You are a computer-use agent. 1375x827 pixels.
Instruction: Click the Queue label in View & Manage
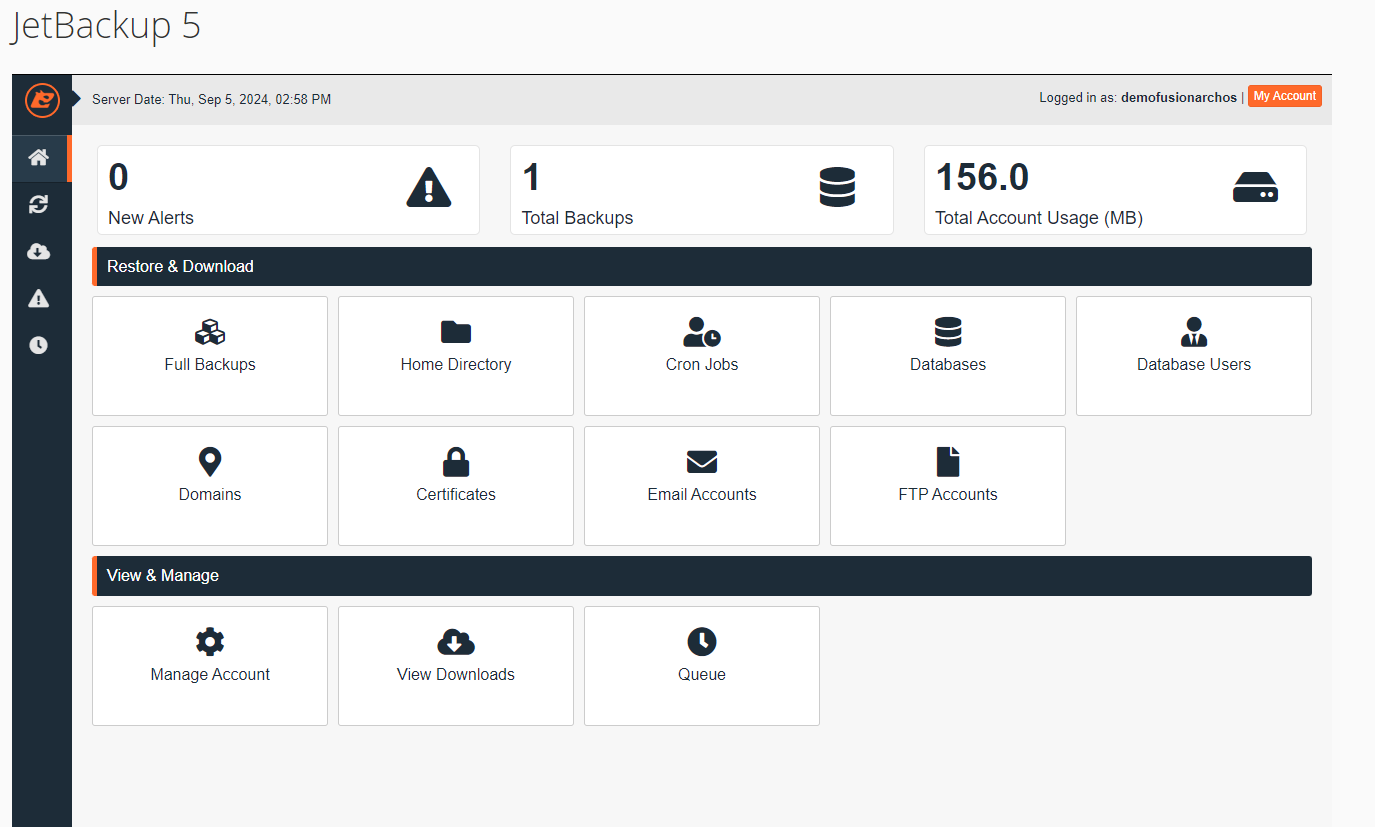[702, 675]
